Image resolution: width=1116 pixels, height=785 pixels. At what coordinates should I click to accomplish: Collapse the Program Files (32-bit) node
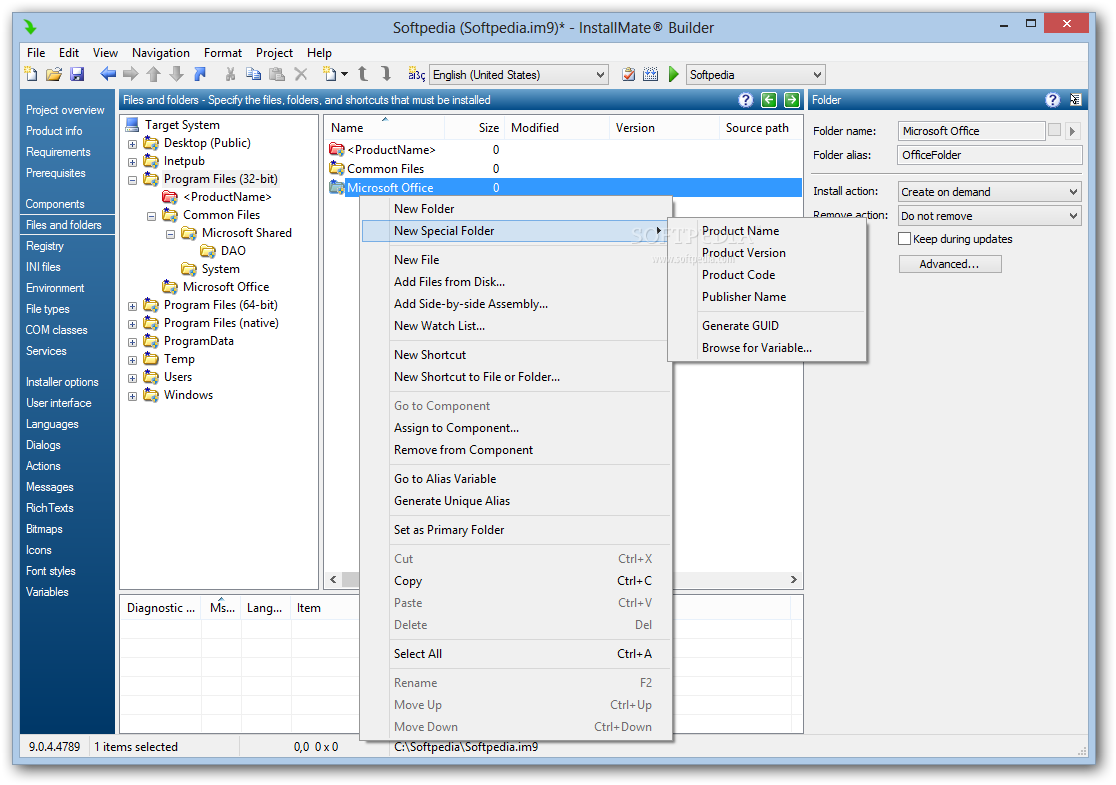(x=132, y=180)
